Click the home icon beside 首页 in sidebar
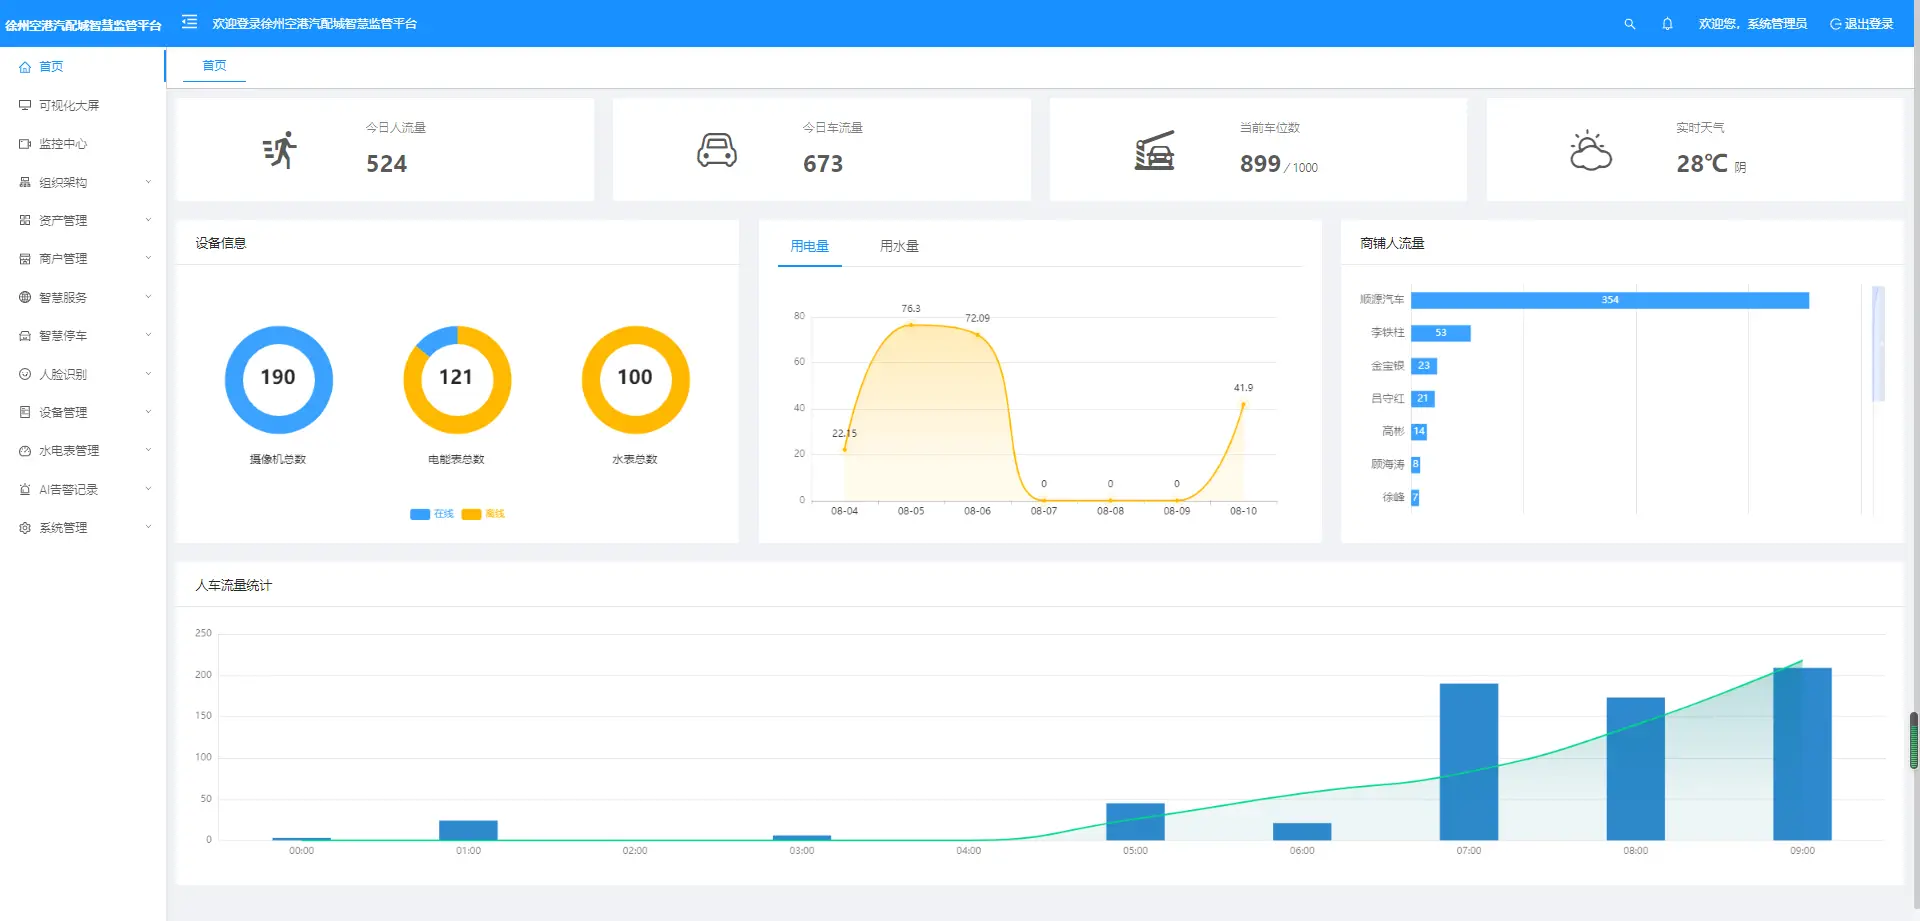This screenshot has height=921, width=1920. click(25, 67)
